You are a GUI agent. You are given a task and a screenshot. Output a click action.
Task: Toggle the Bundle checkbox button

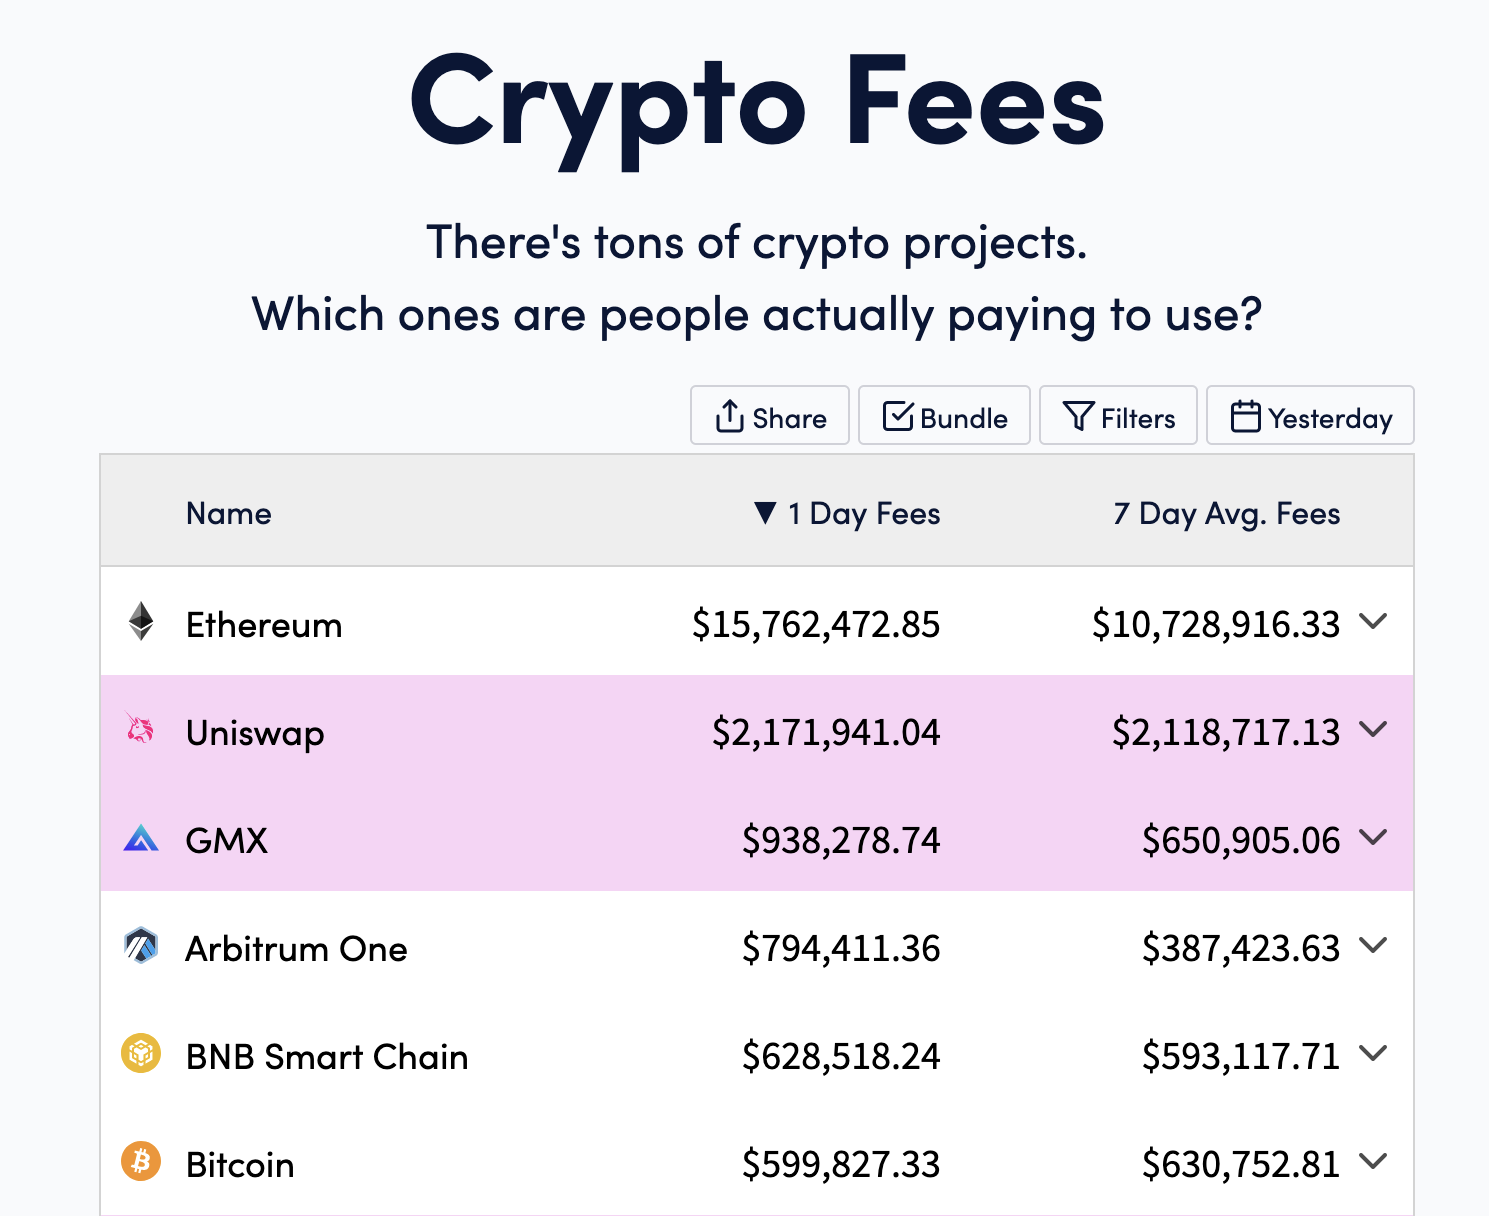[944, 415]
